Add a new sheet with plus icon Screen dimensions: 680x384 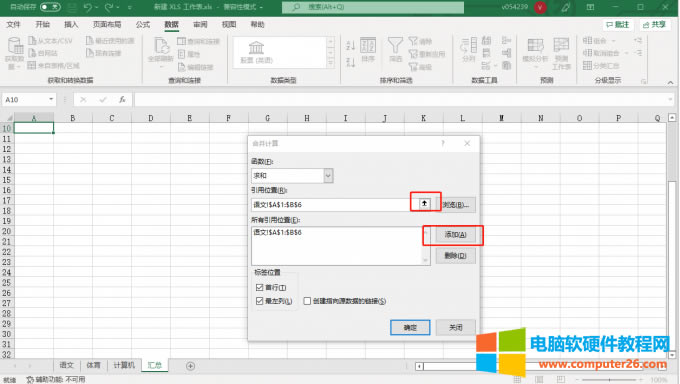[x=190, y=366]
